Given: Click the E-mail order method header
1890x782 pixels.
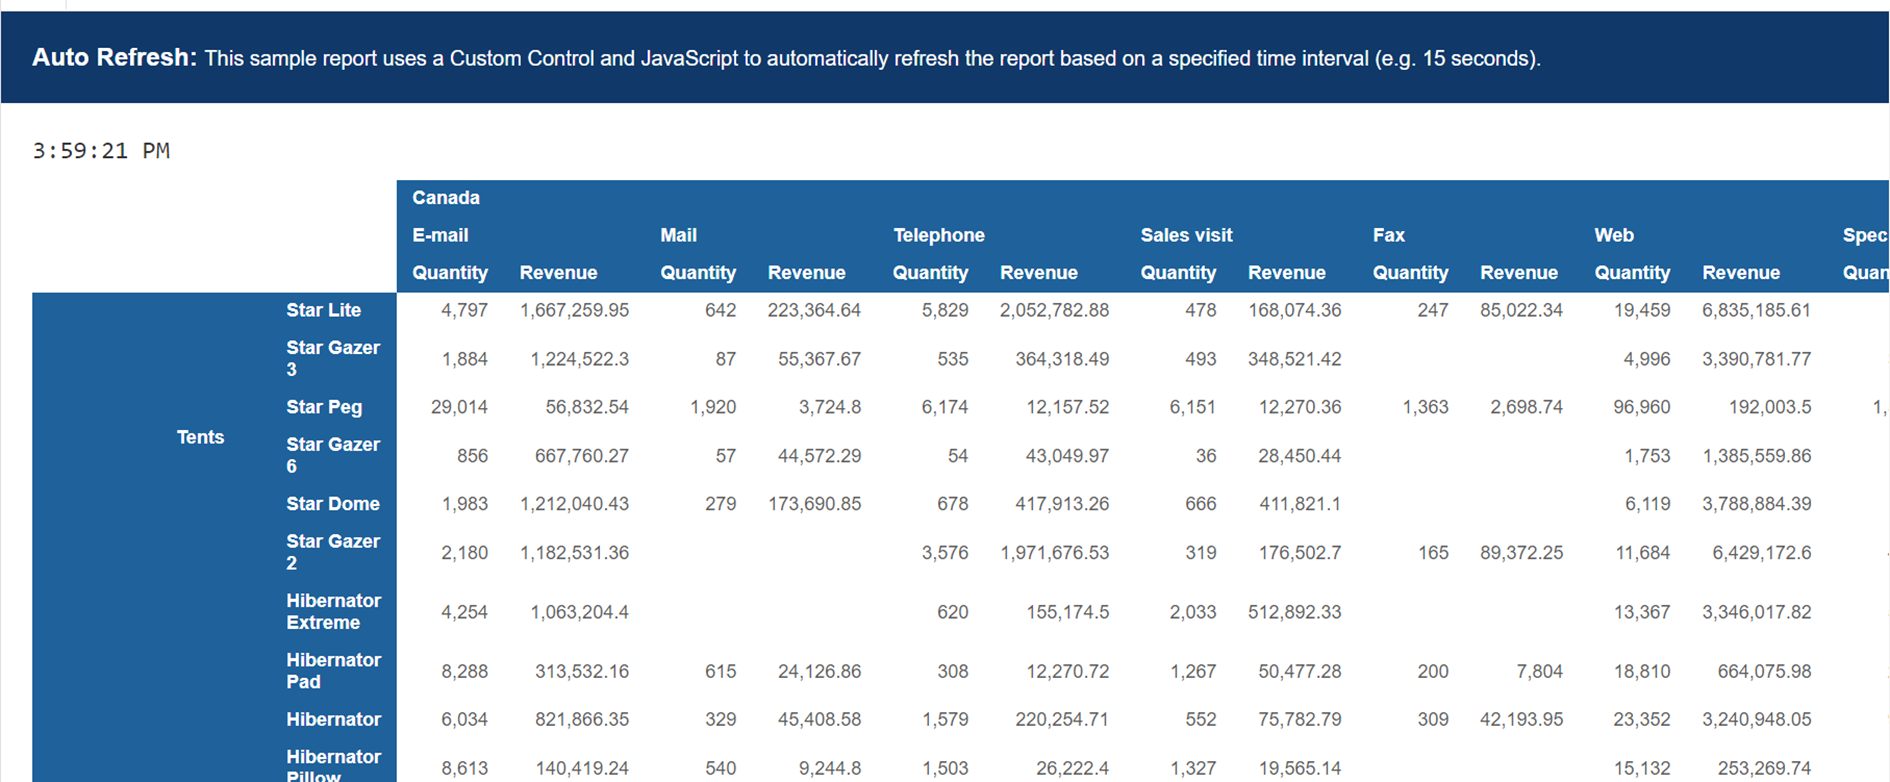Looking at the screenshot, I should click(440, 235).
